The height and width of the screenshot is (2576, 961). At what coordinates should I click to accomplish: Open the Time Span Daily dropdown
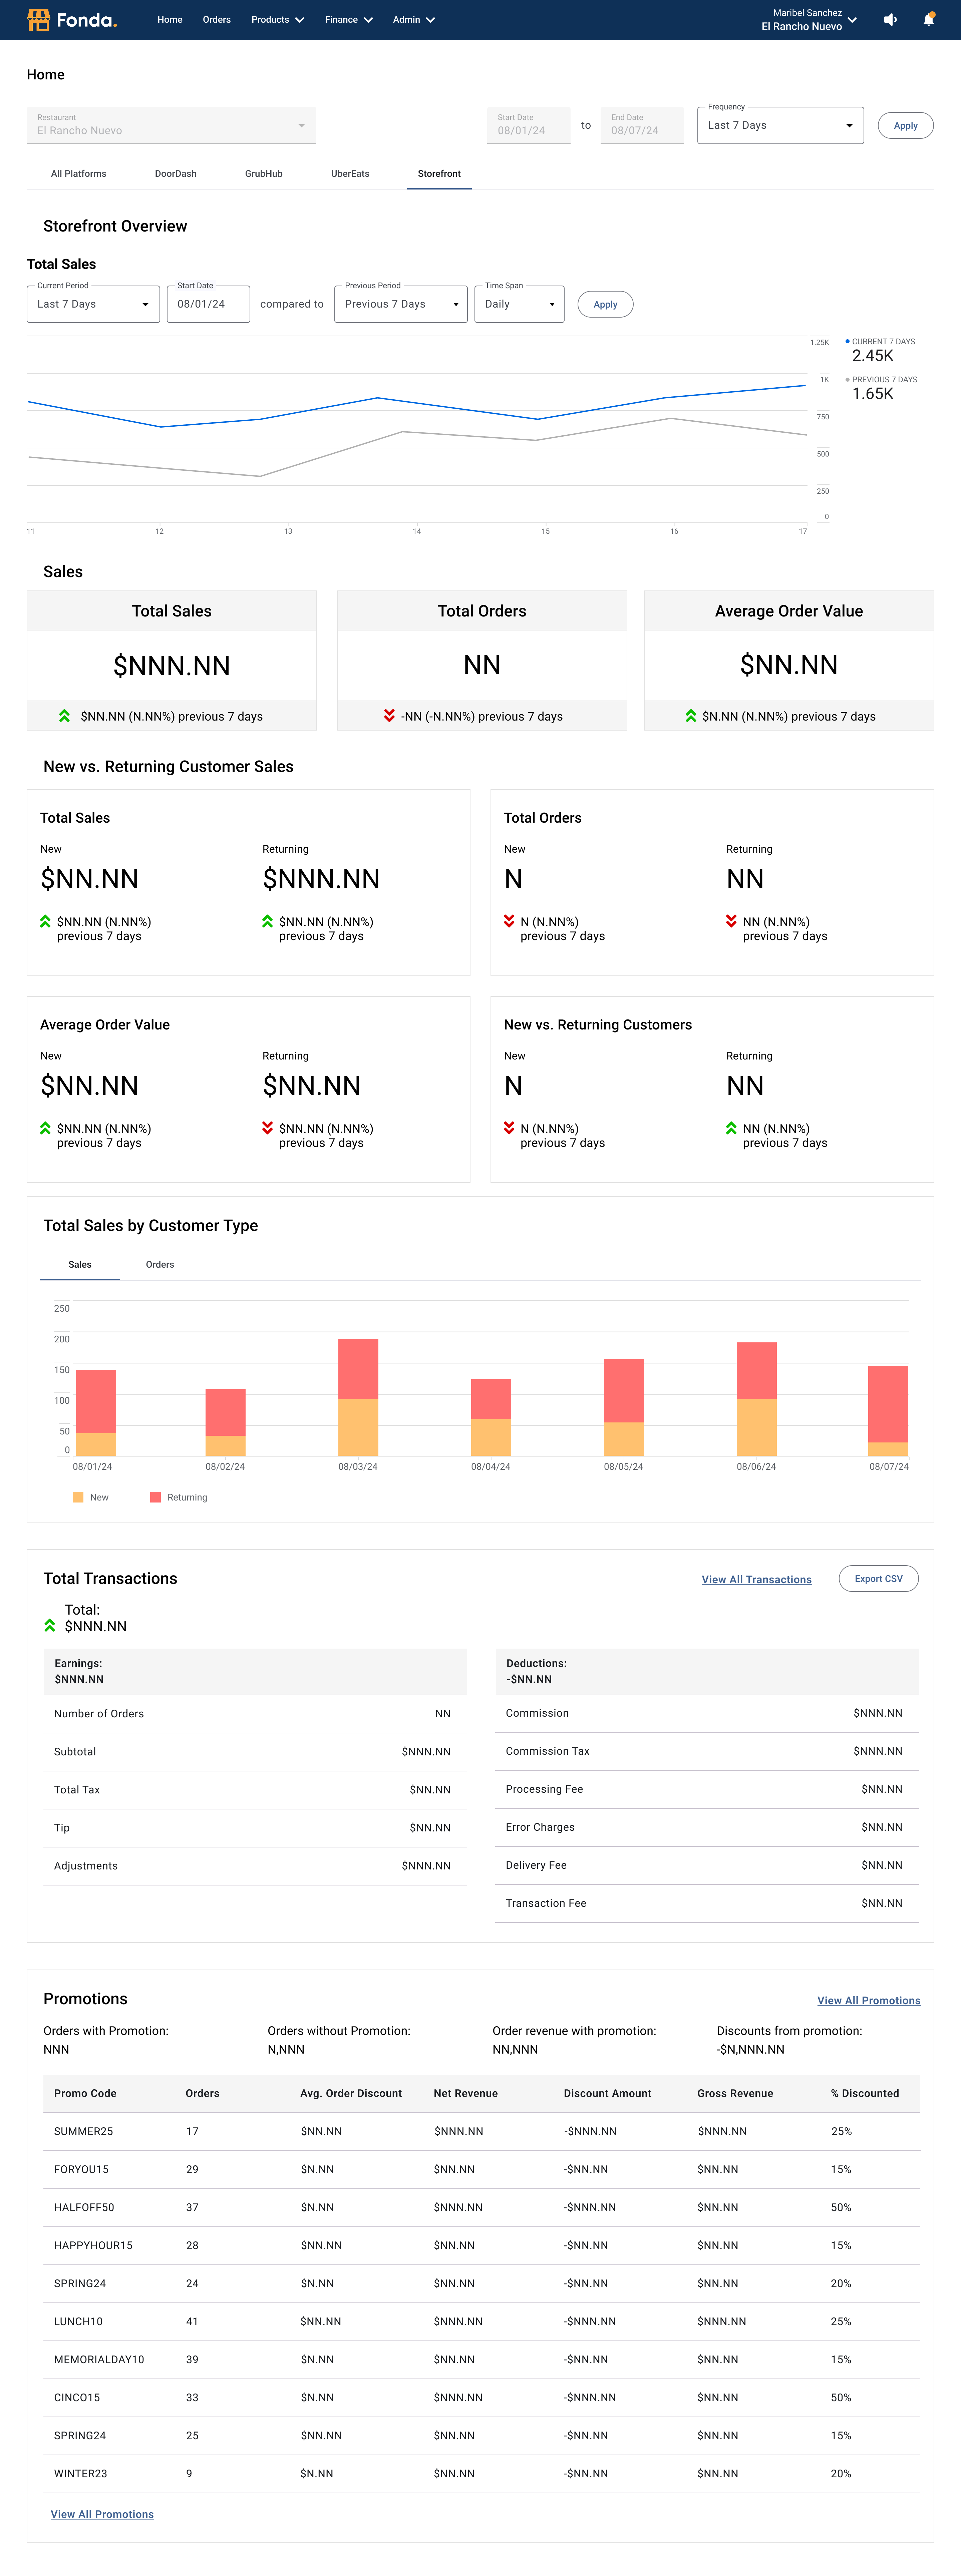tap(520, 304)
